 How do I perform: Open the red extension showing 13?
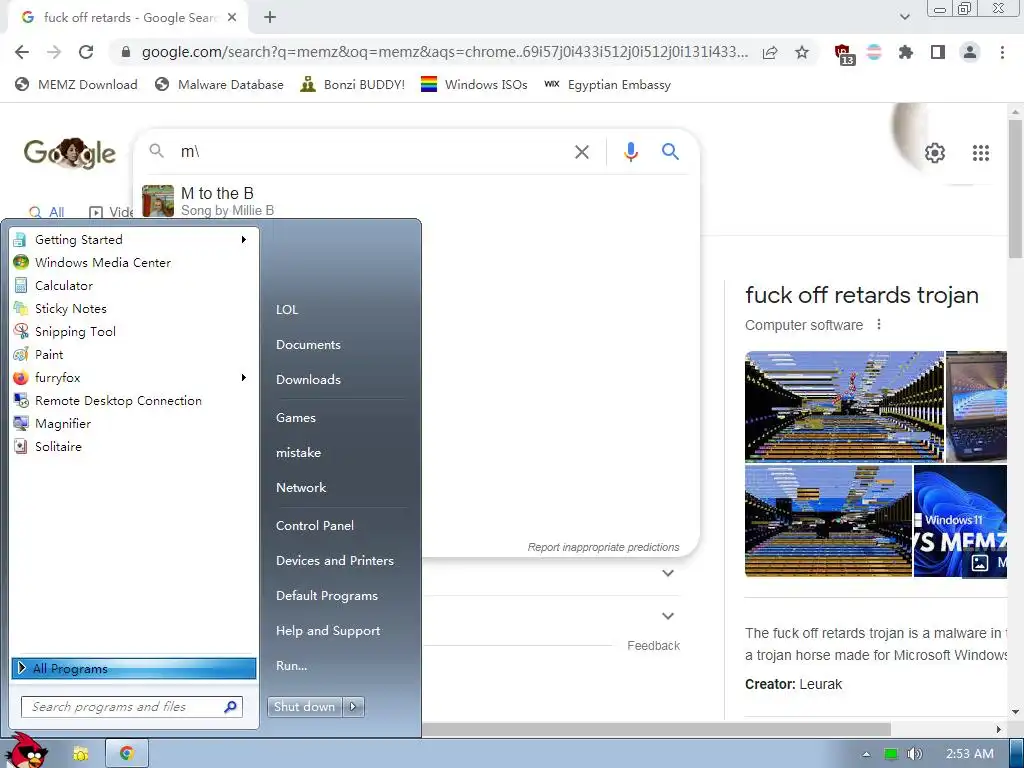844,54
